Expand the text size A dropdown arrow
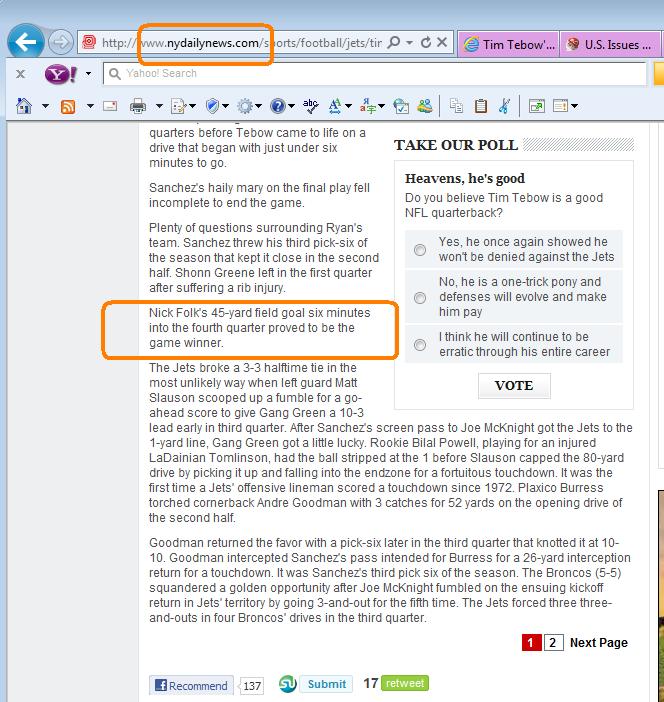Screen dimensions: 664x702 pos(348,106)
